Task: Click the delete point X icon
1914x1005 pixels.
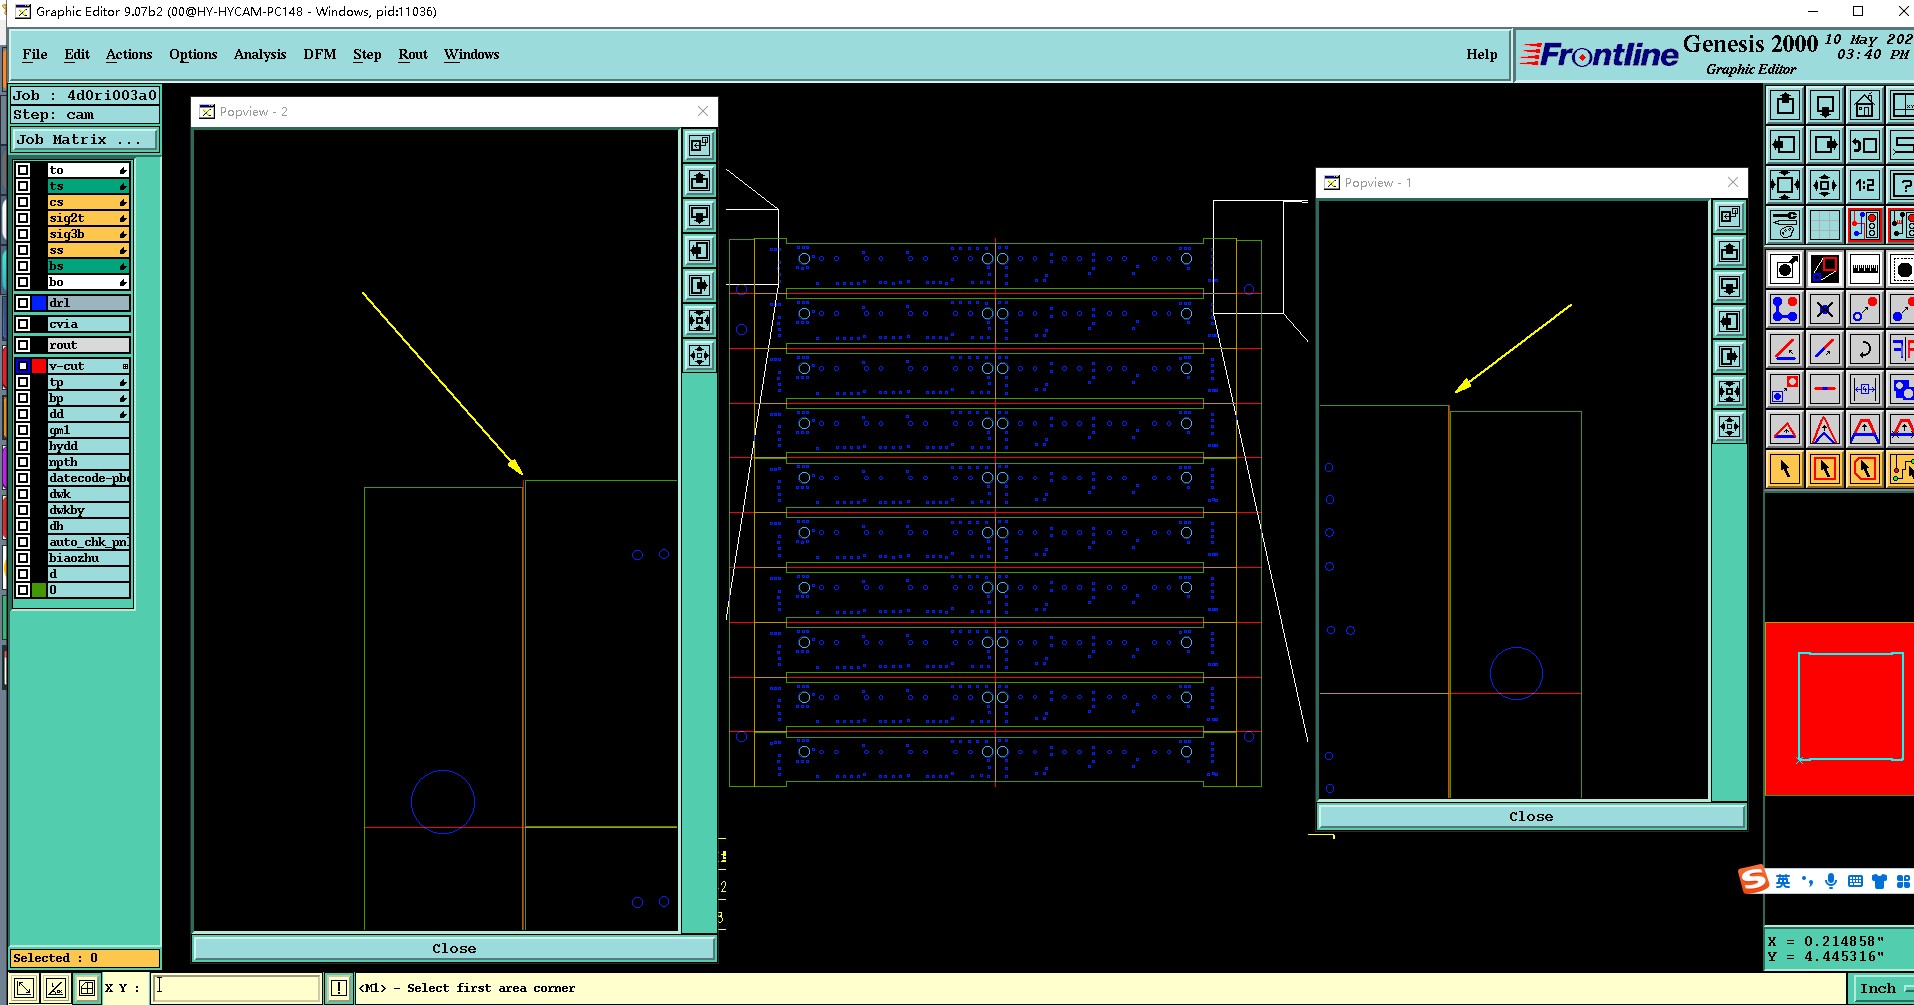Action: [1825, 309]
